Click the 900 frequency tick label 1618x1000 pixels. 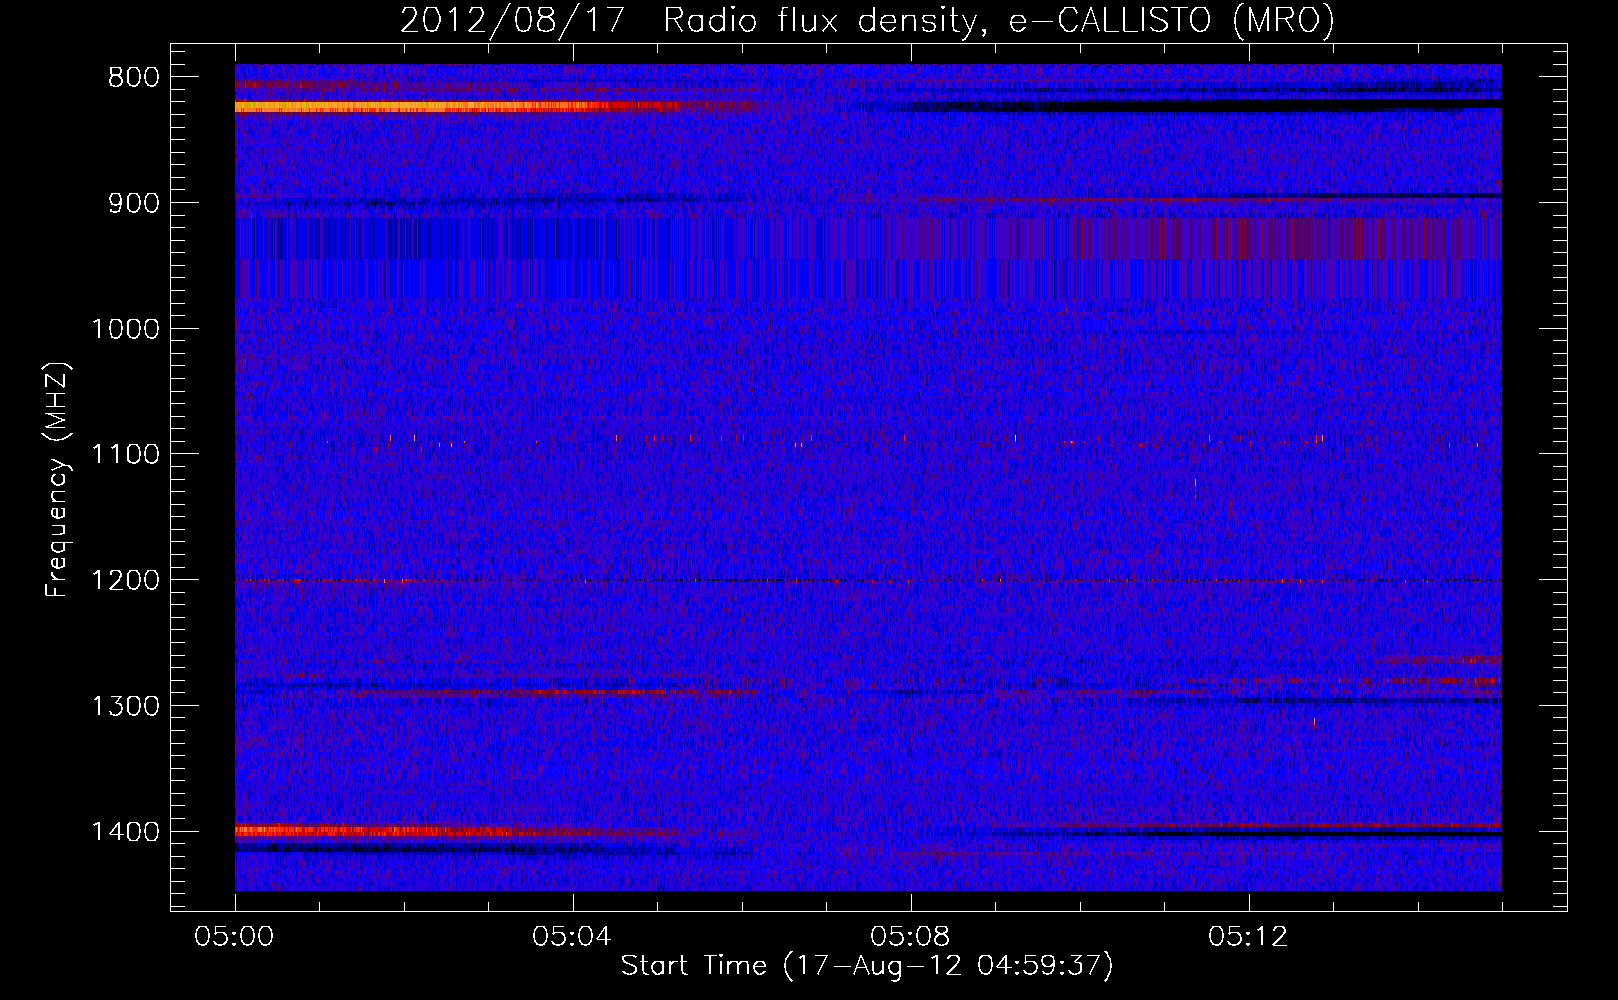click(134, 203)
